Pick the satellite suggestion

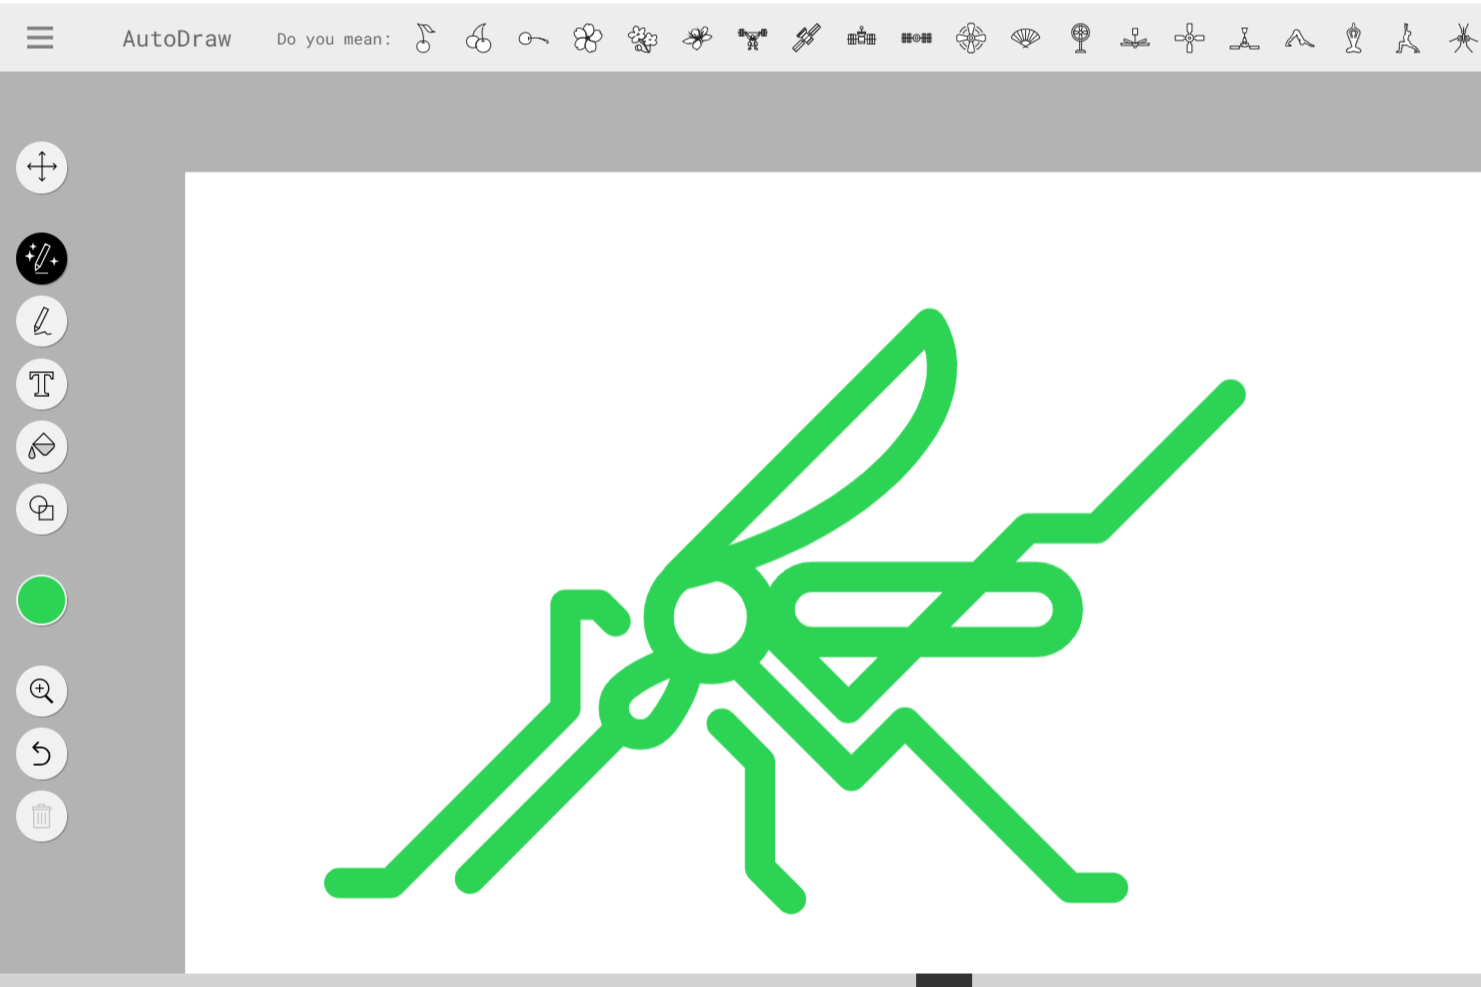tap(806, 38)
